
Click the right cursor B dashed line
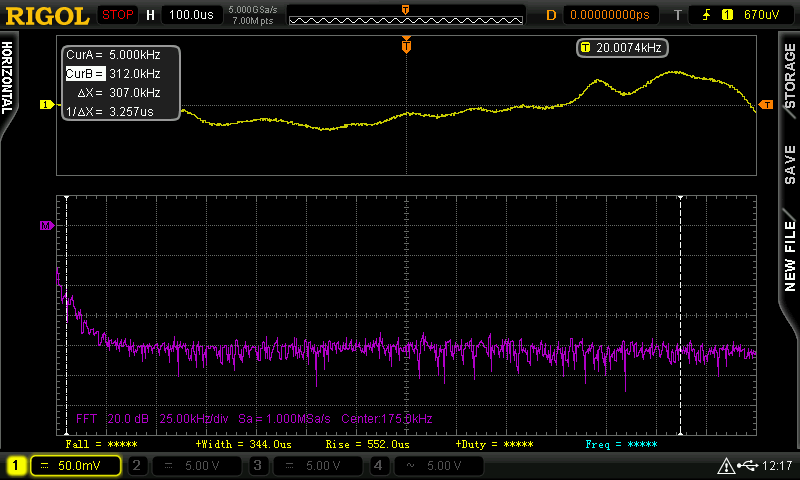(x=680, y=315)
